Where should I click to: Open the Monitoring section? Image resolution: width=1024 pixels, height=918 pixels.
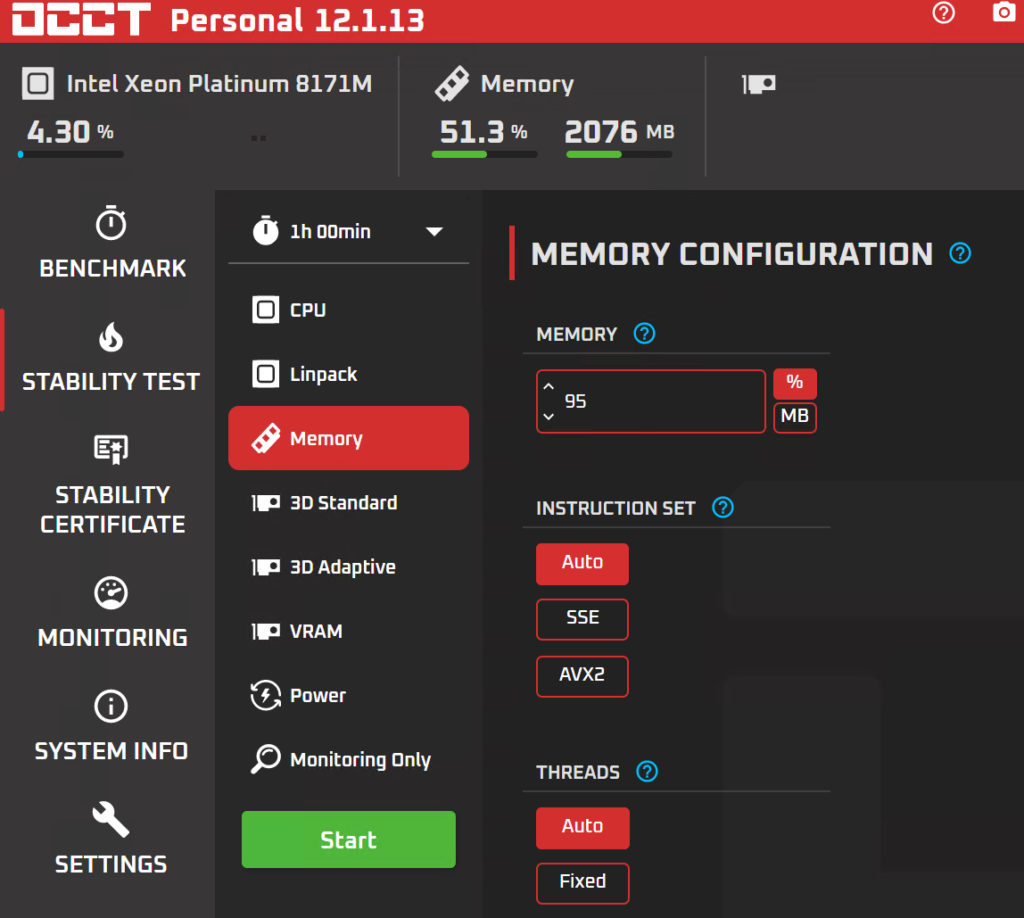click(x=112, y=613)
